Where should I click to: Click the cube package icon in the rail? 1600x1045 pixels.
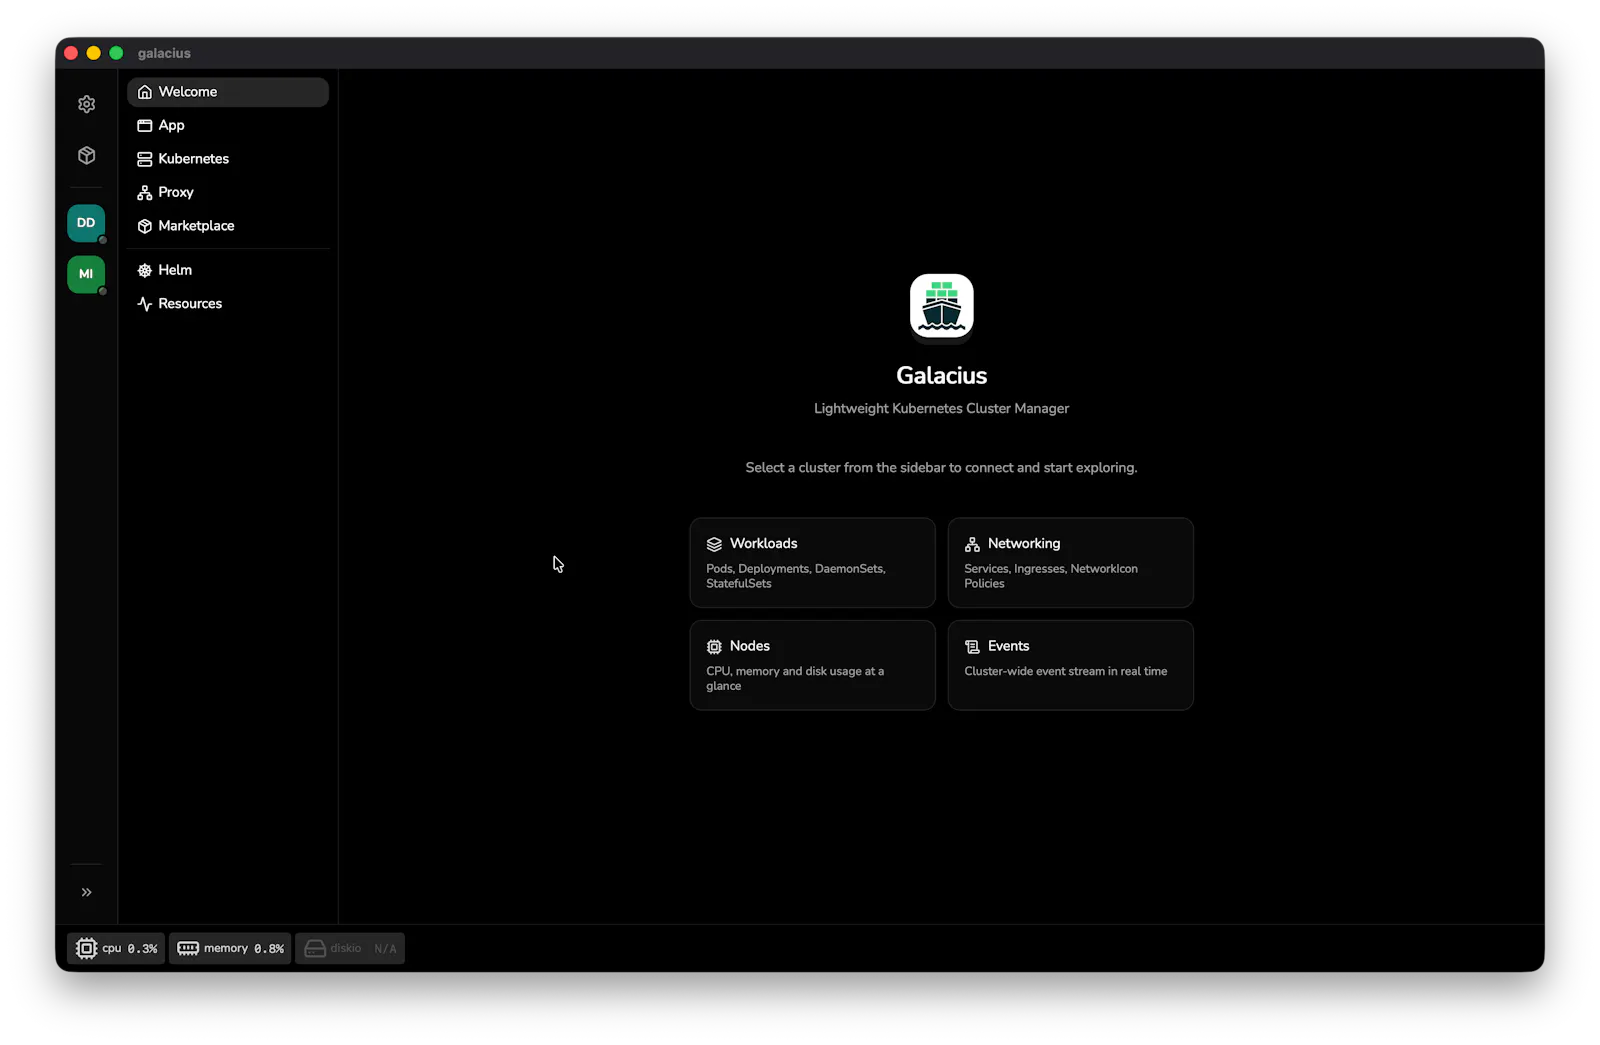pos(87,155)
